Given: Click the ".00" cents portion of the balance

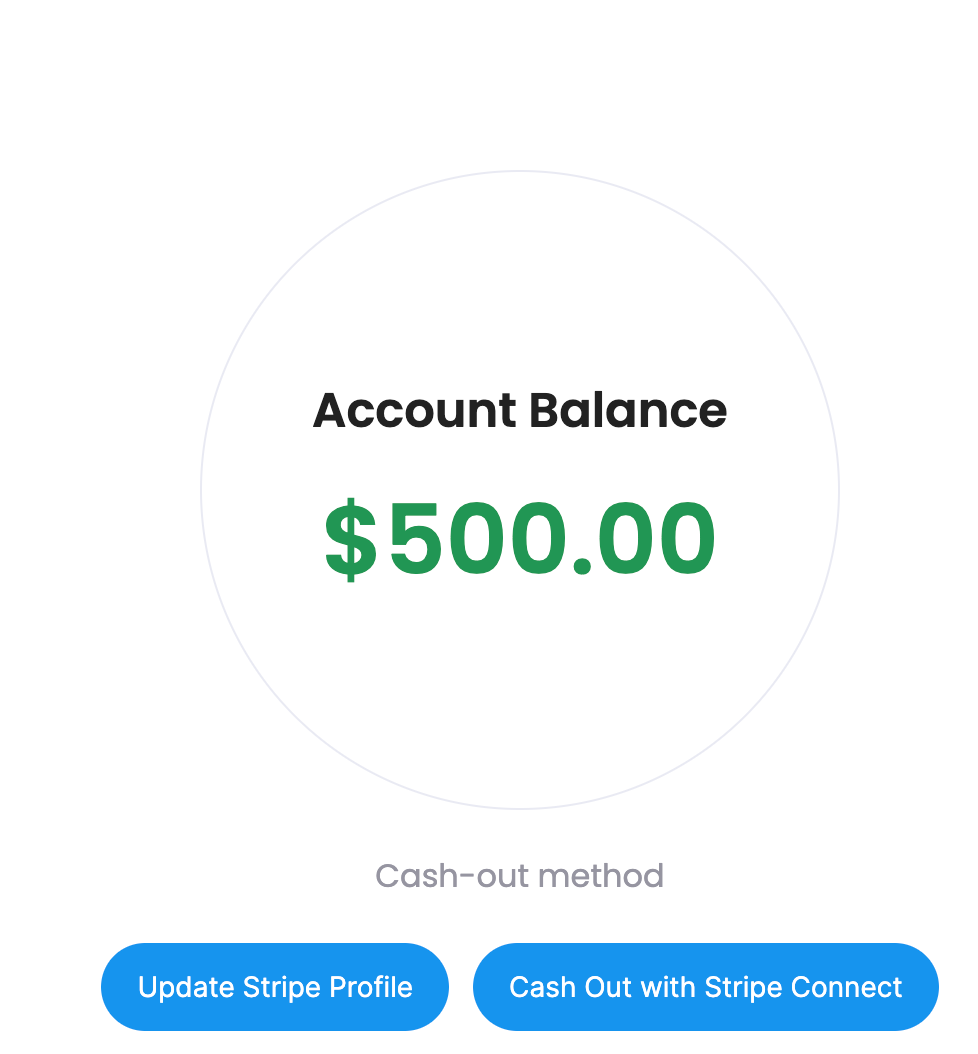Looking at the screenshot, I should (x=644, y=539).
